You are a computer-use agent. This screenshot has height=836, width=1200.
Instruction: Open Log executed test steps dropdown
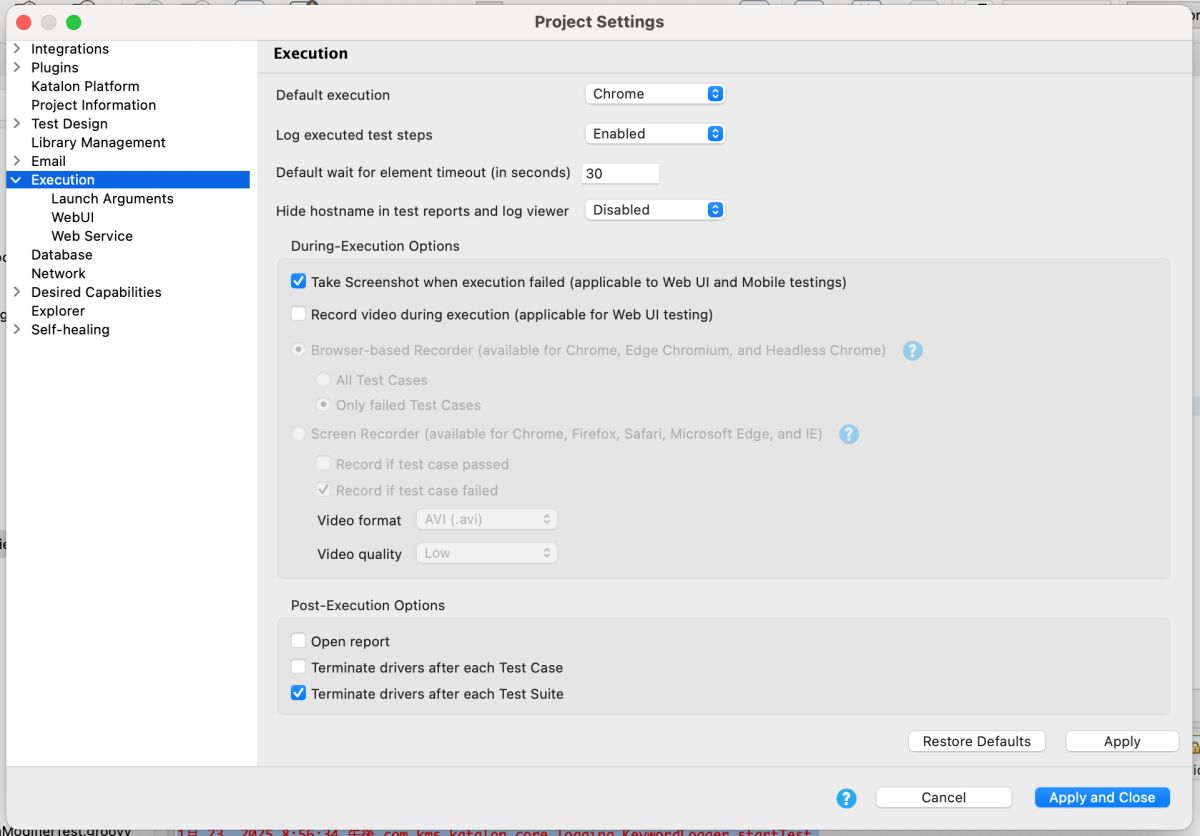(654, 134)
